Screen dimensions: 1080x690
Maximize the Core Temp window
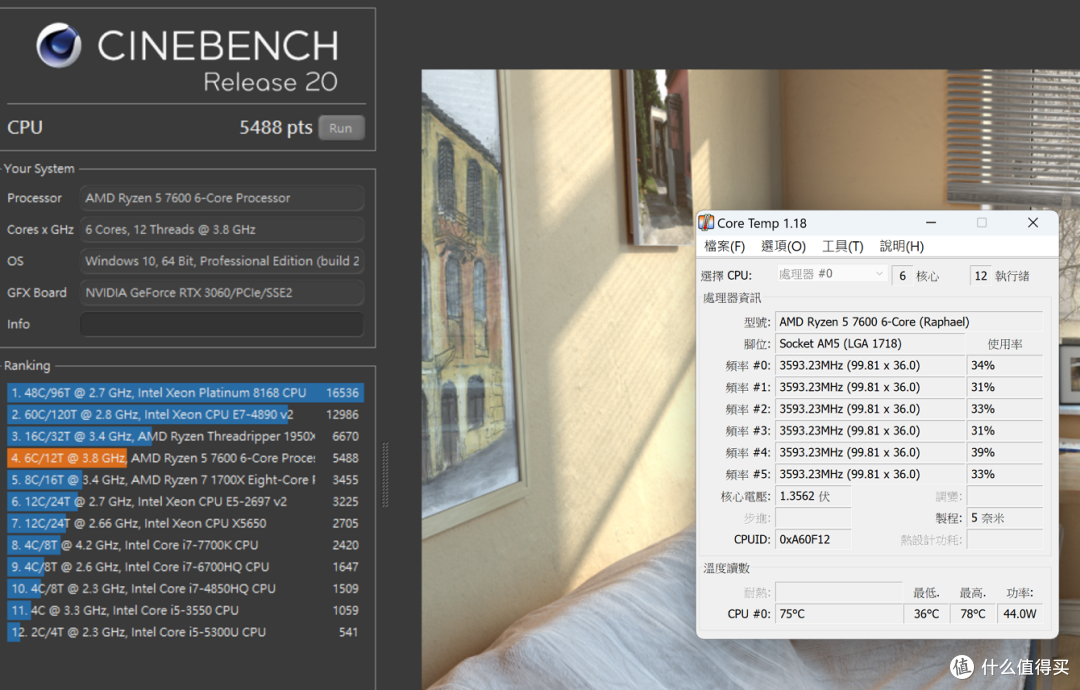pyautogui.click(x=982, y=222)
